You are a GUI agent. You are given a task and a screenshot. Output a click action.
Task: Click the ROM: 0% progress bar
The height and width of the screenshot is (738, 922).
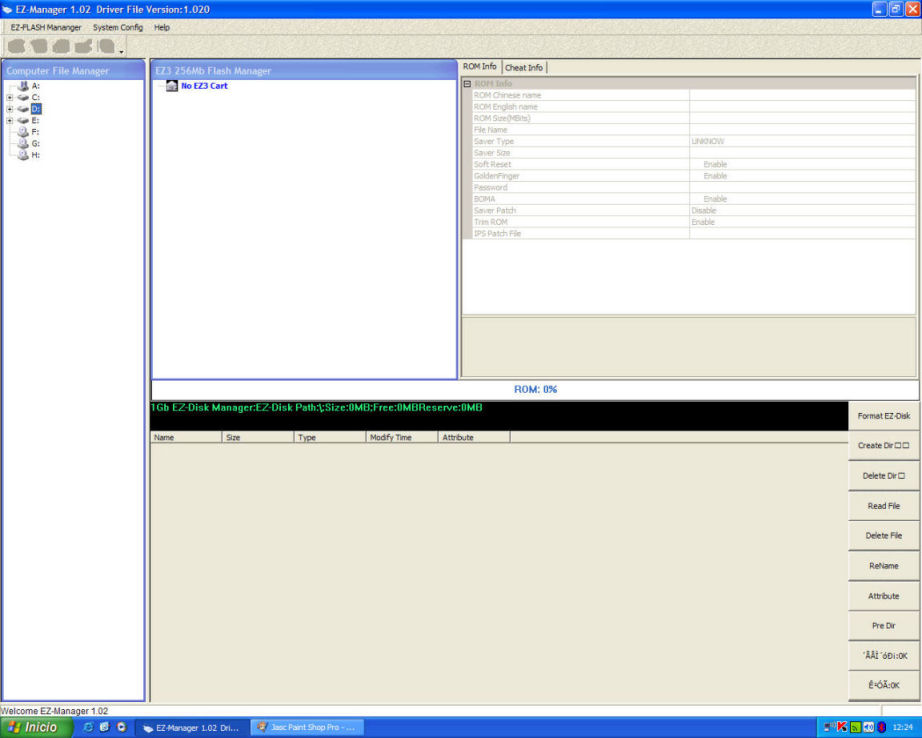coord(535,389)
